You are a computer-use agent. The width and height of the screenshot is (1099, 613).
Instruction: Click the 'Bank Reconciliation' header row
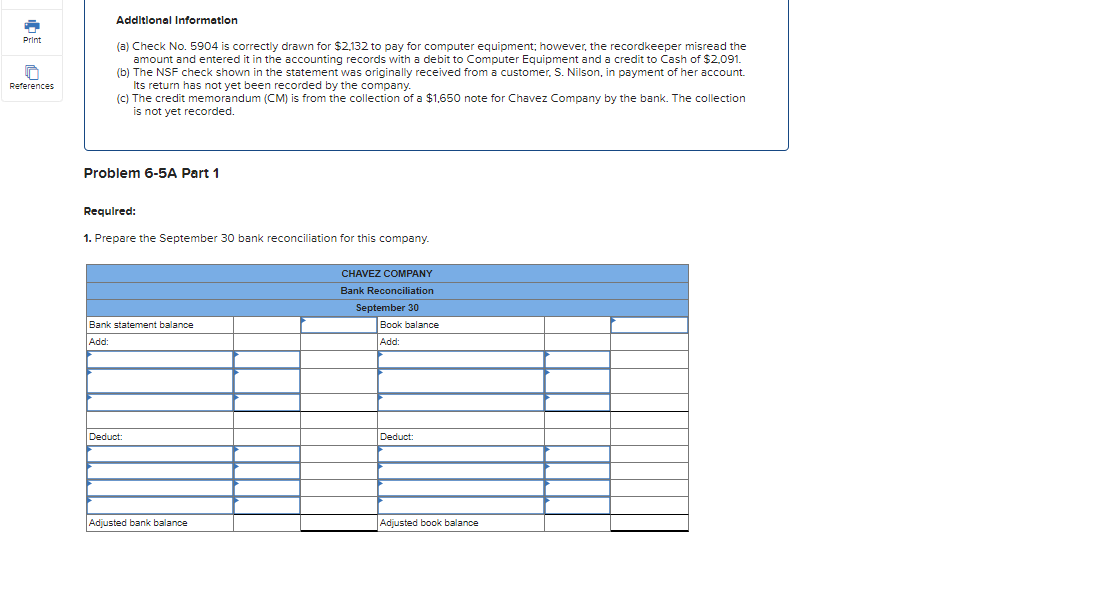point(387,291)
